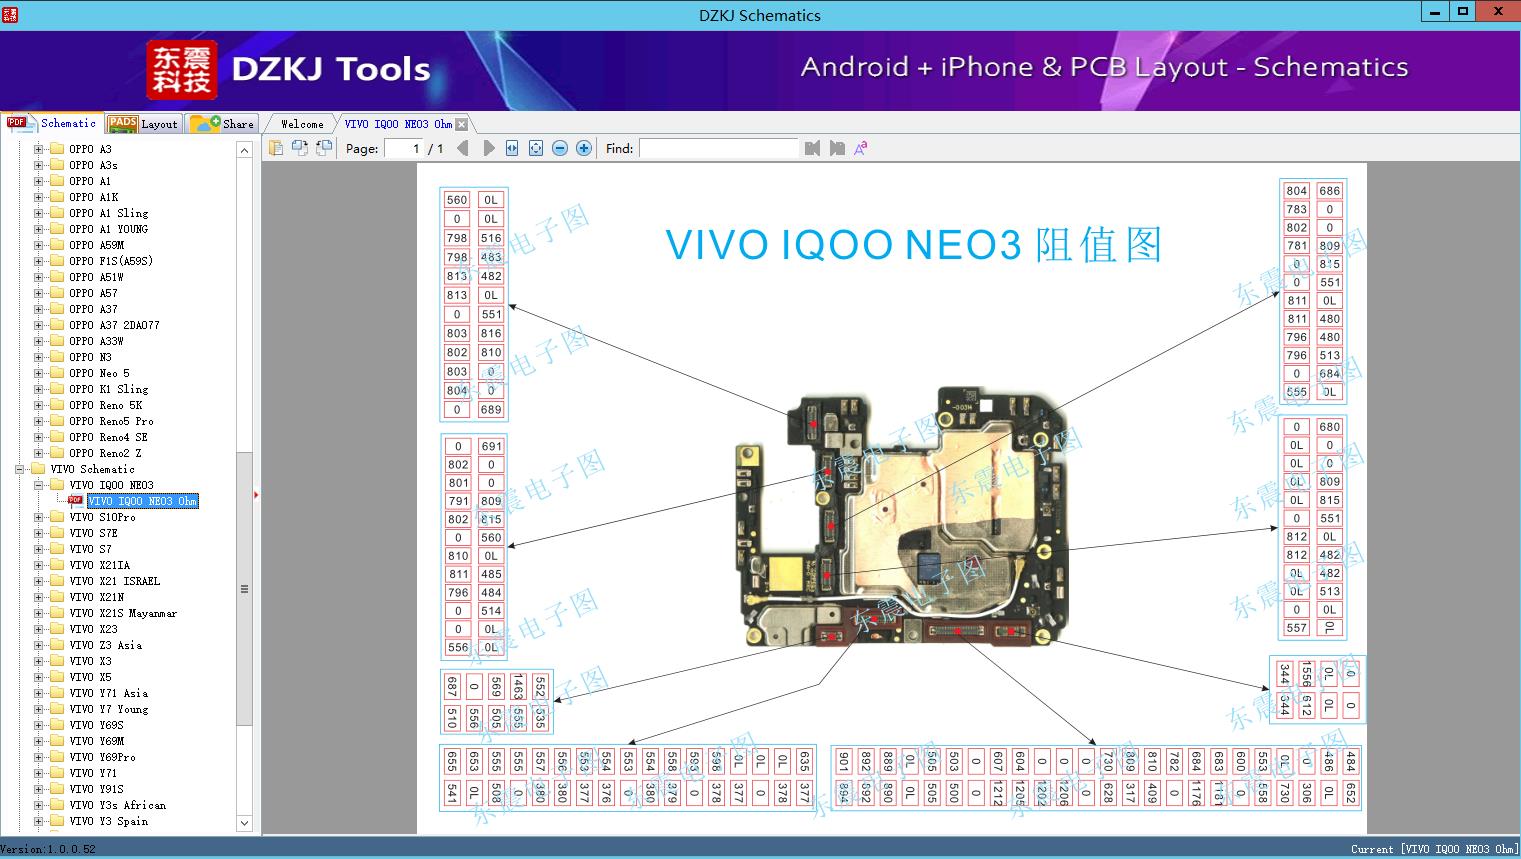Screen dimensions: 1521x859
Task: Click the VIVO X23 folder icon
Action: tap(57, 629)
